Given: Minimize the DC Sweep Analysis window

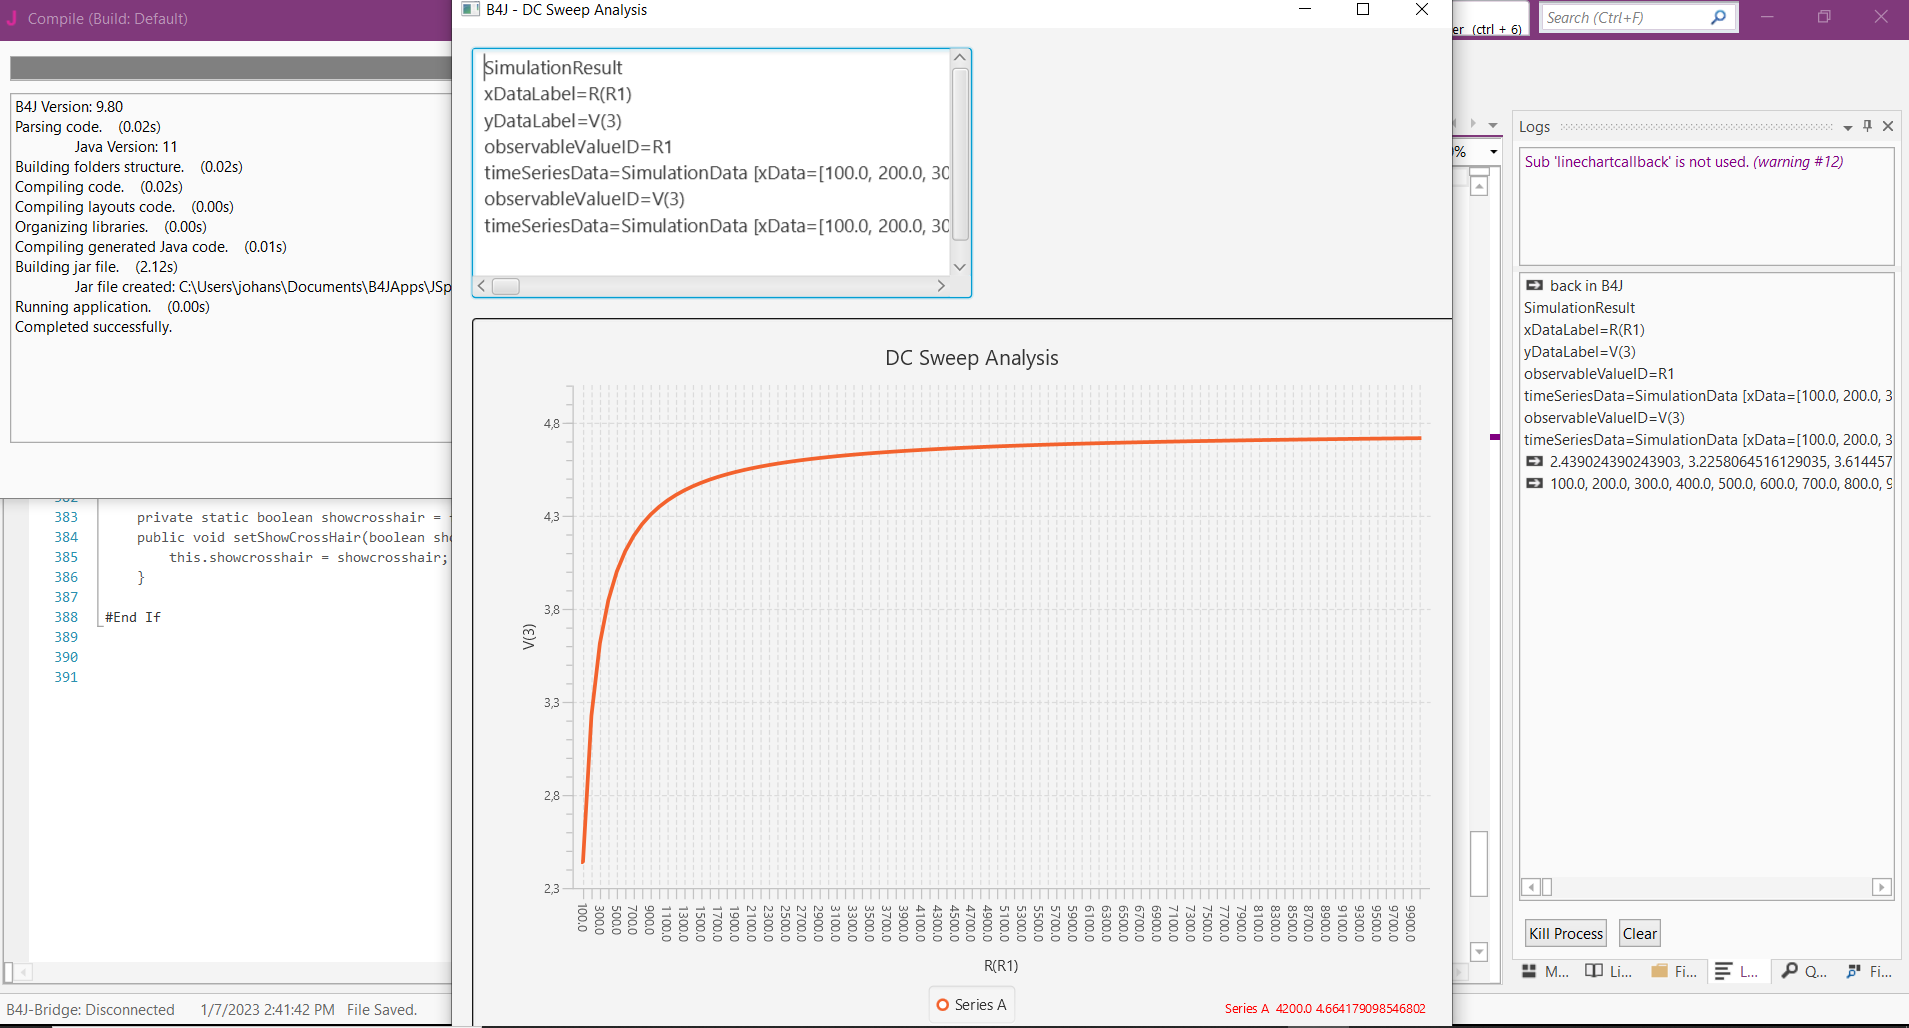Looking at the screenshot, I should (x=1304, y=10).
